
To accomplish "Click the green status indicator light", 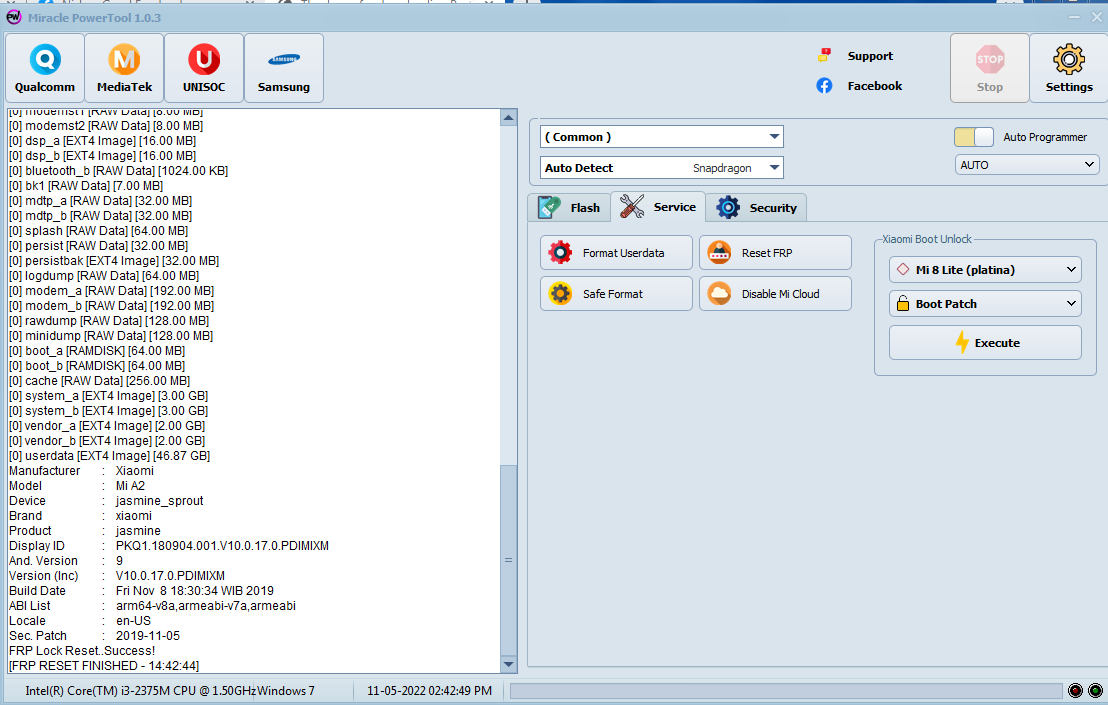I will coord(1095,690).
